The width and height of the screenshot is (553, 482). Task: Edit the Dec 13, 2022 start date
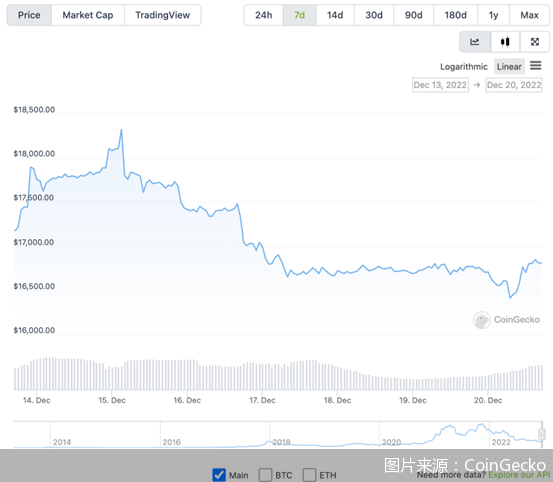point(440,85)
